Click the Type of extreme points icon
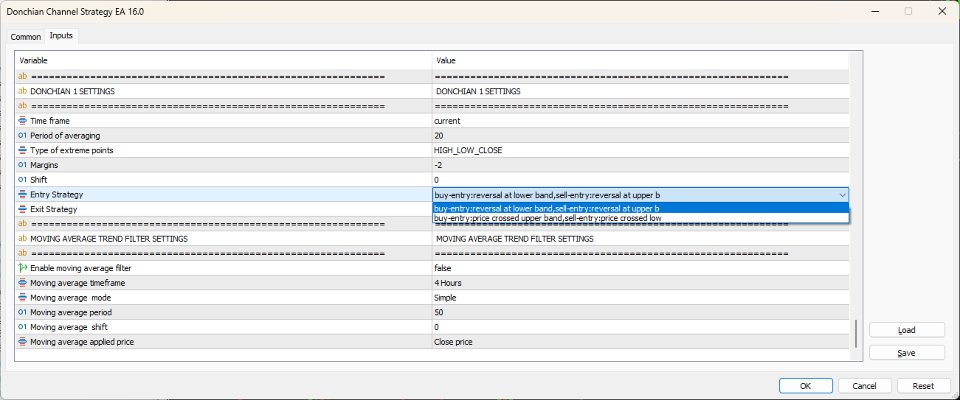The image size is (960, 400). pos(23,151)
